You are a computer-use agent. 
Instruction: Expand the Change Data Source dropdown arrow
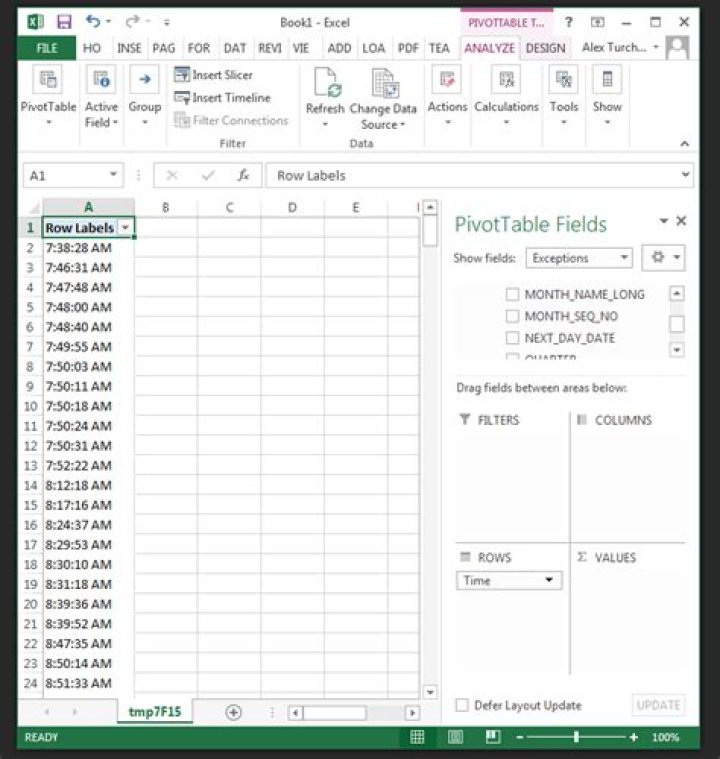[402, 125]
